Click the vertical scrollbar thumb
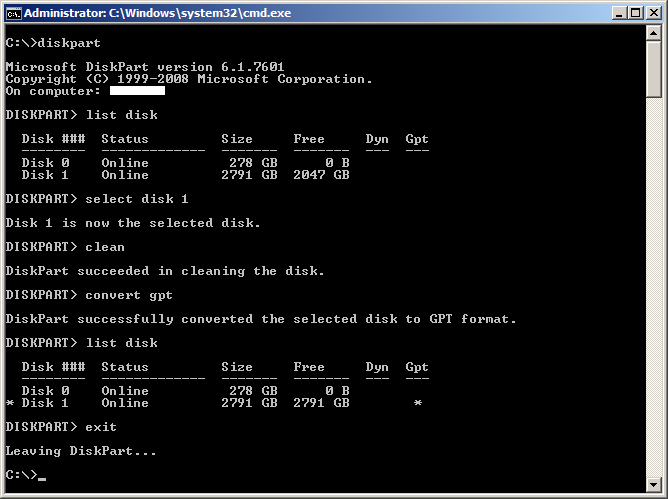Image resolution: width=668 pixels, height=499 pixels. click(654, 72)
